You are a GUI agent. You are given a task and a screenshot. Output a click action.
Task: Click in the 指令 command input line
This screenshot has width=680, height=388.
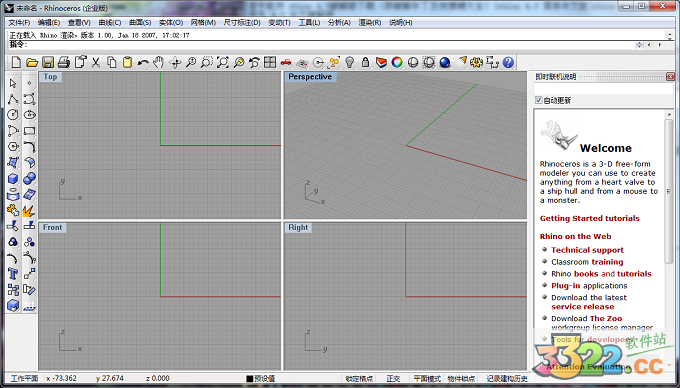click(330, 45)
